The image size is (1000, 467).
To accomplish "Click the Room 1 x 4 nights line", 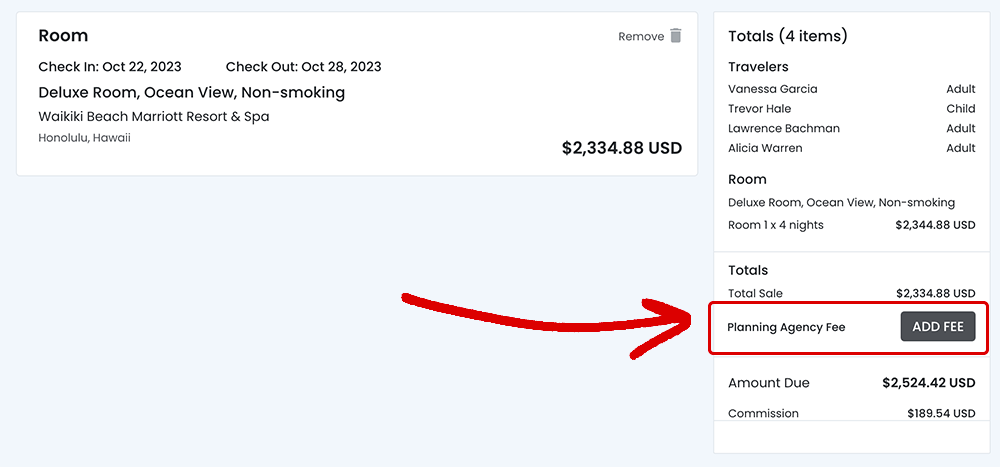I will [x=776, y=225].
